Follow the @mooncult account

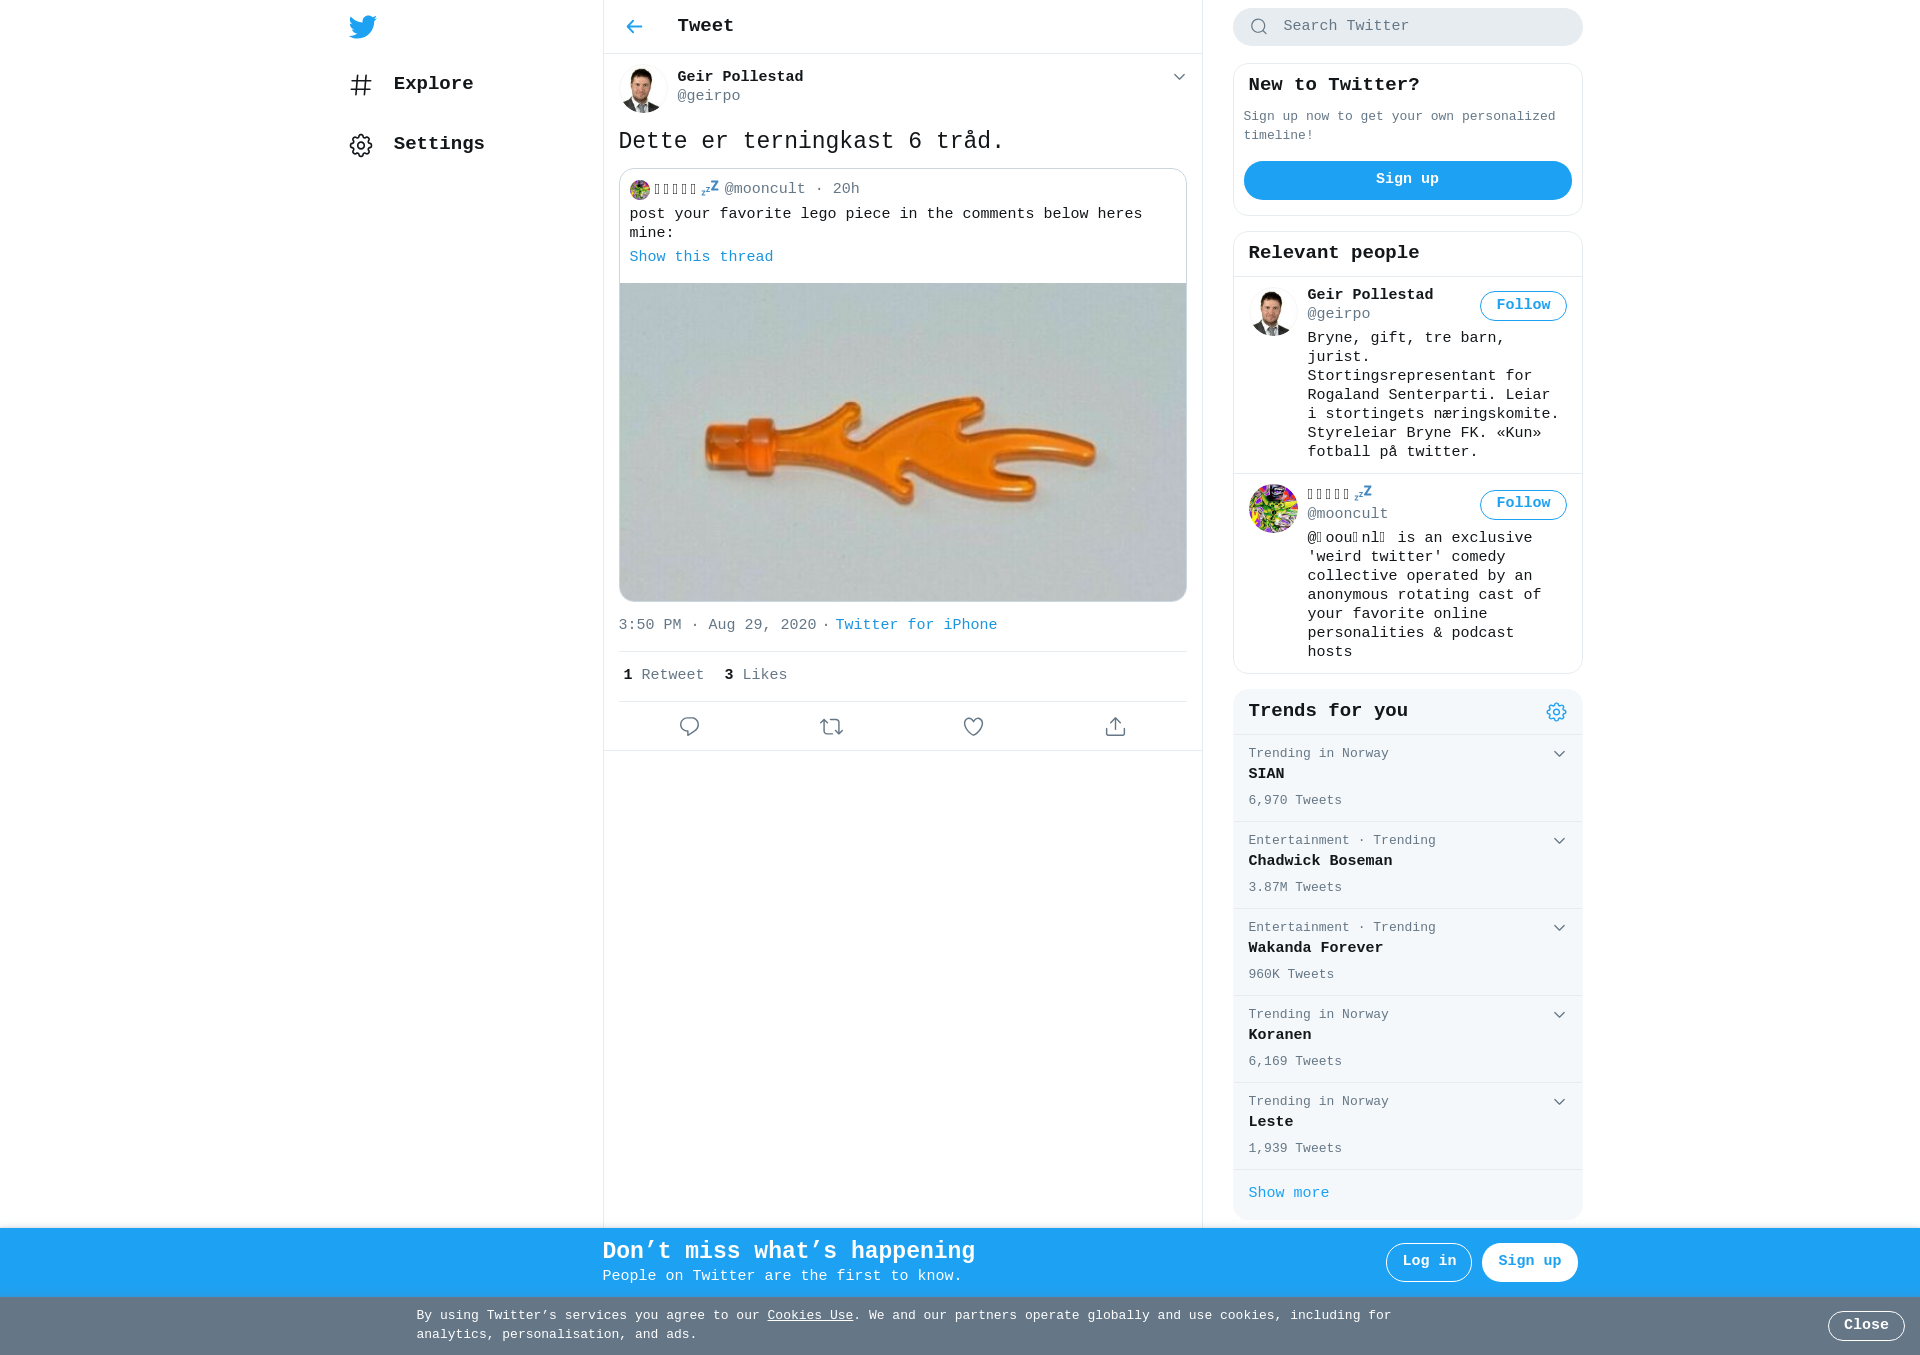pos(1523,504)
